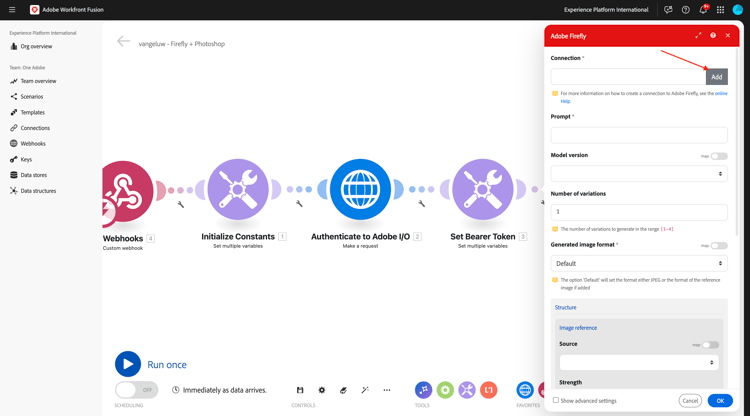
Task: Open the HTTP globe favorite icon
Action: click(525, 390)
